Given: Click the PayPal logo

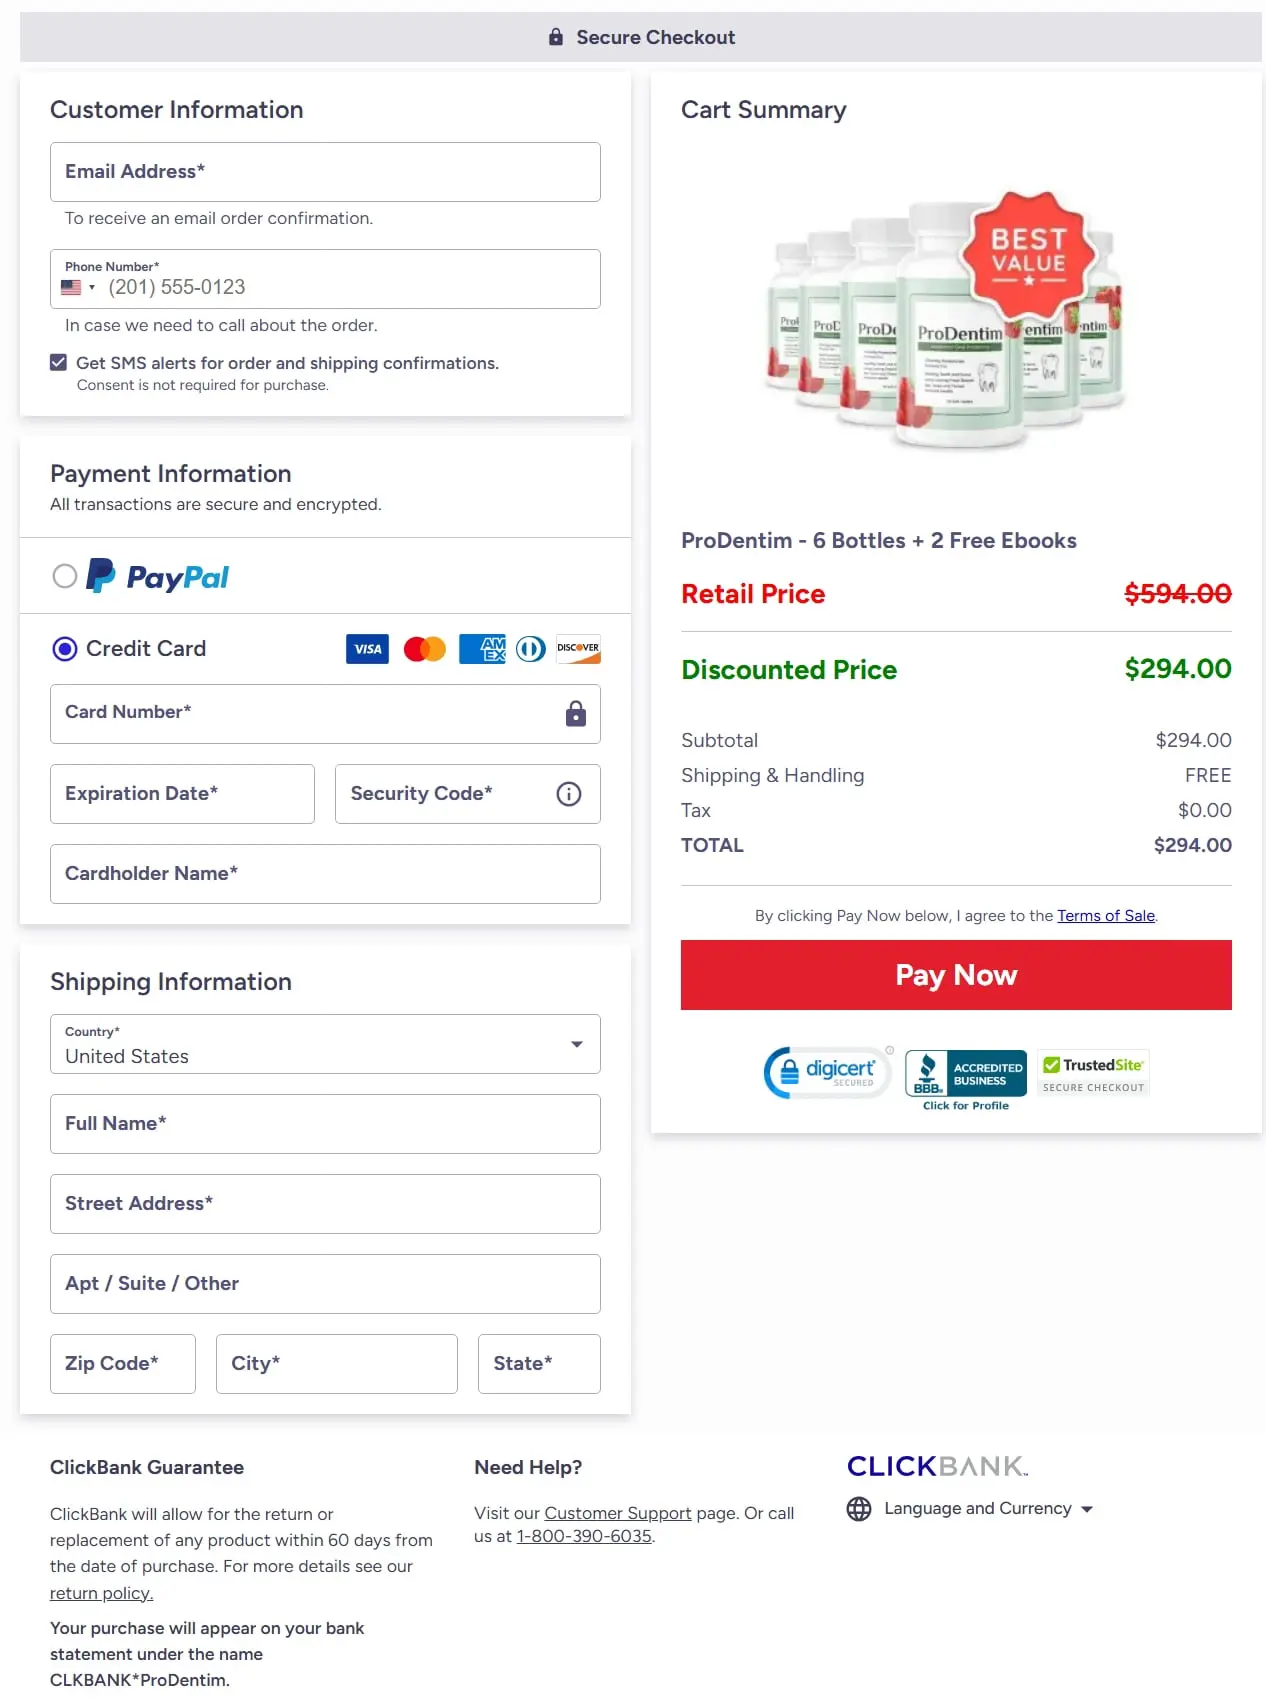Looking at the screenshot, I should (x=157, y=576).
